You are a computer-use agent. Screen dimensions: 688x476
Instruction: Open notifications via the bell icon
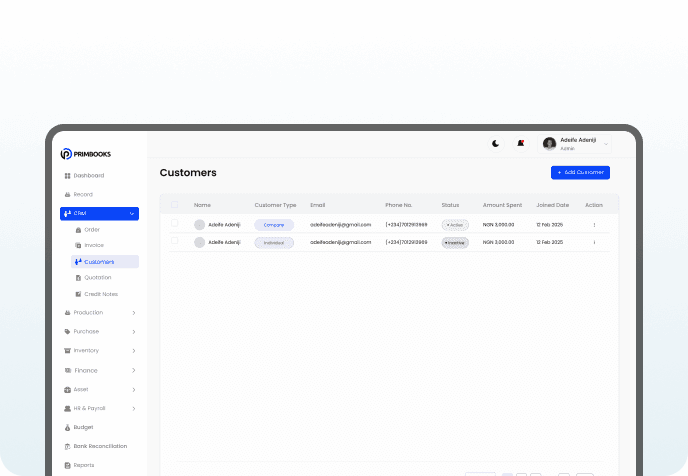pos(521,143)
